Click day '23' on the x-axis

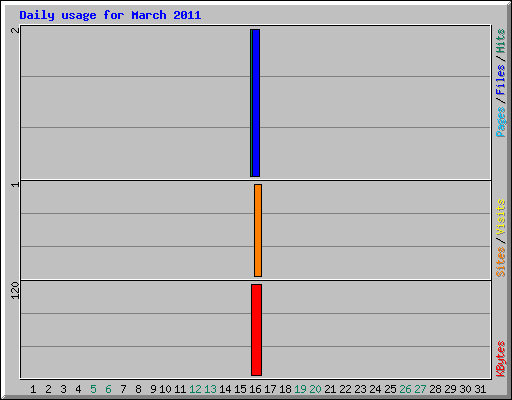click(x=360, y=389)
